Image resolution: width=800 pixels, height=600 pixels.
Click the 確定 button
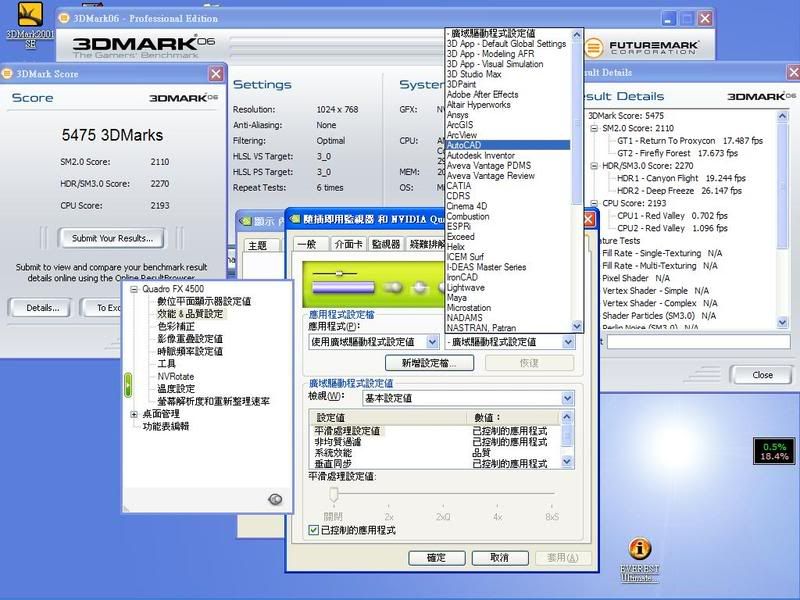point(436,558)
